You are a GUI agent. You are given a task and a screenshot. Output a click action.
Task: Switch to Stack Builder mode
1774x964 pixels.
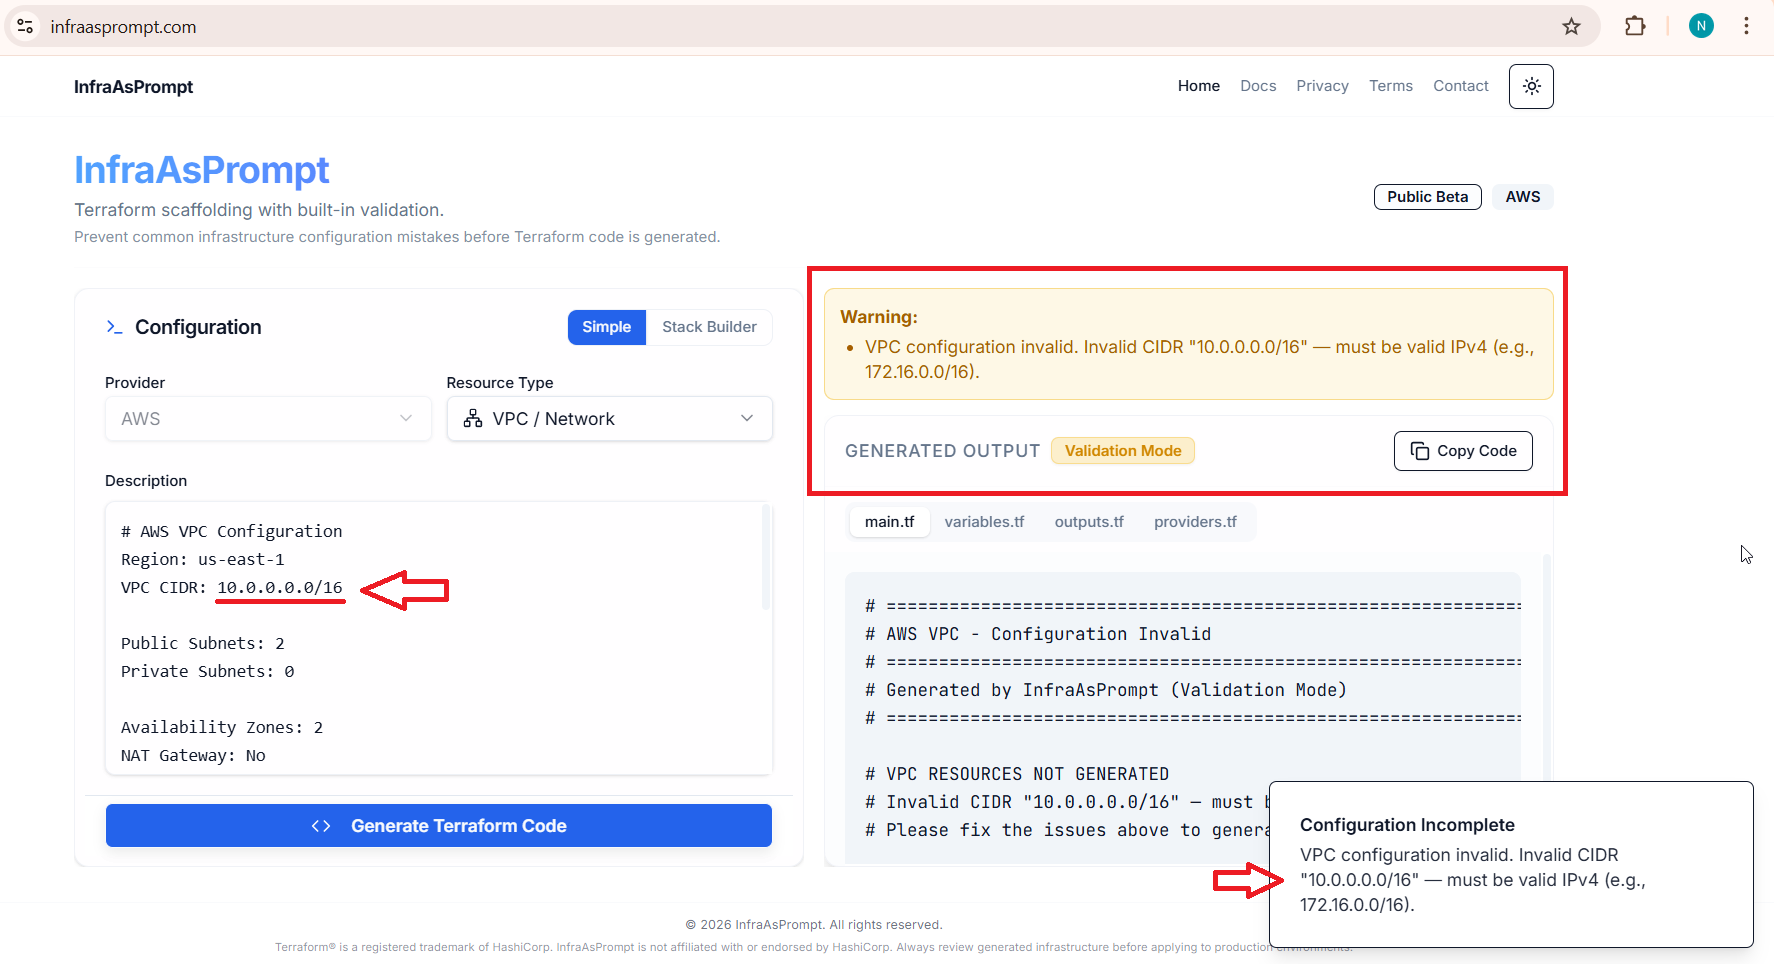click(709, 327)
